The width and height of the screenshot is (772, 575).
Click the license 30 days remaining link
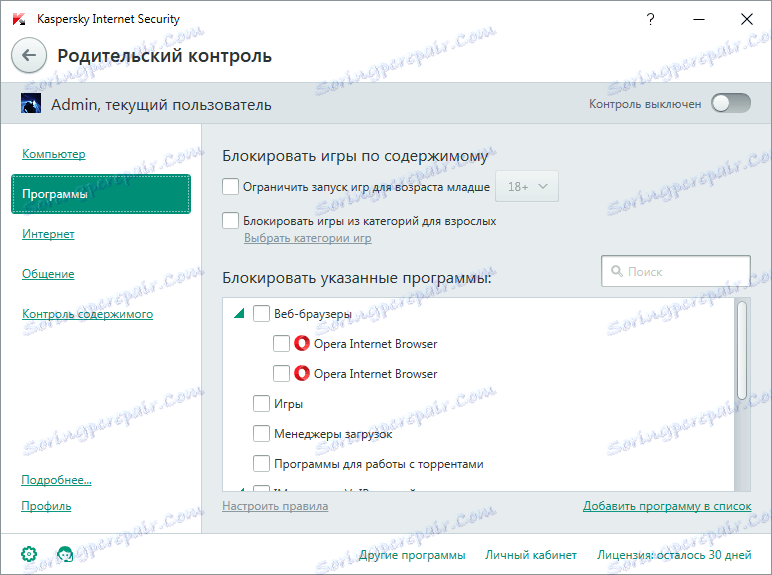674,555
